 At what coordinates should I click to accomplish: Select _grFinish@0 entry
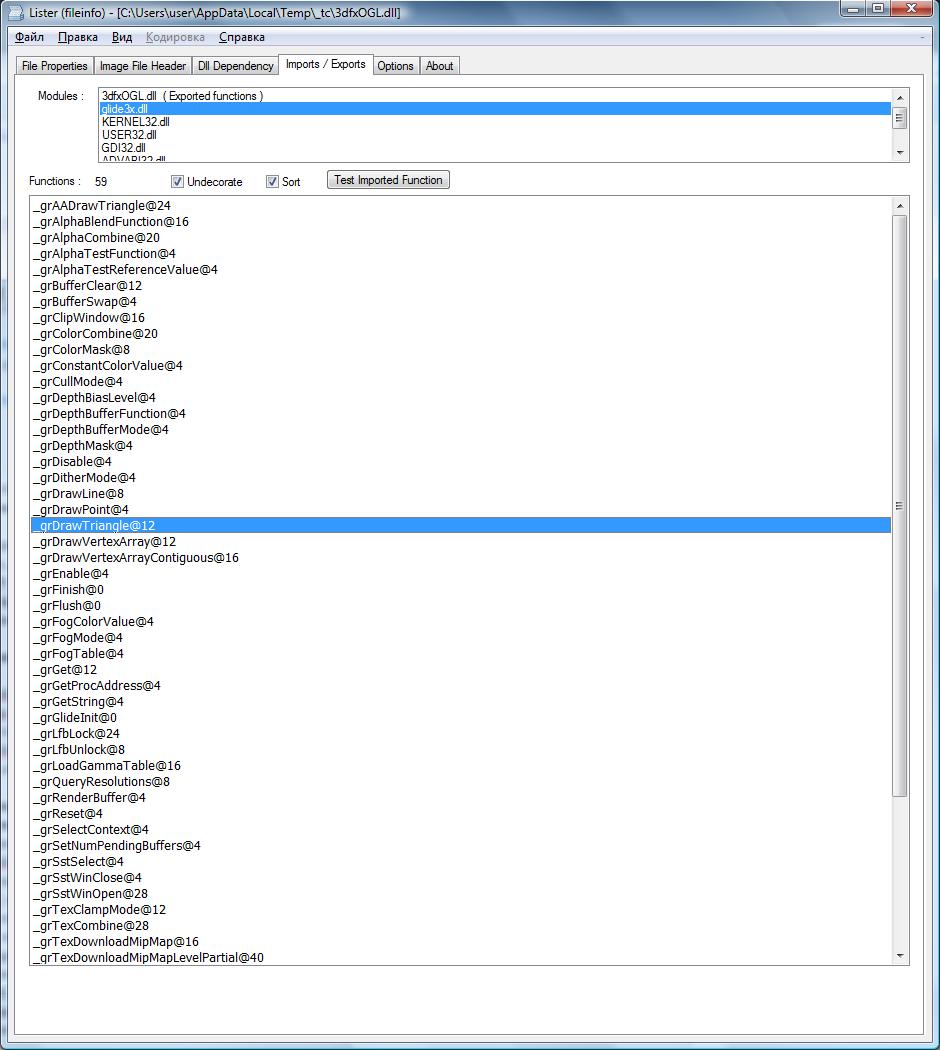(461, 590)
